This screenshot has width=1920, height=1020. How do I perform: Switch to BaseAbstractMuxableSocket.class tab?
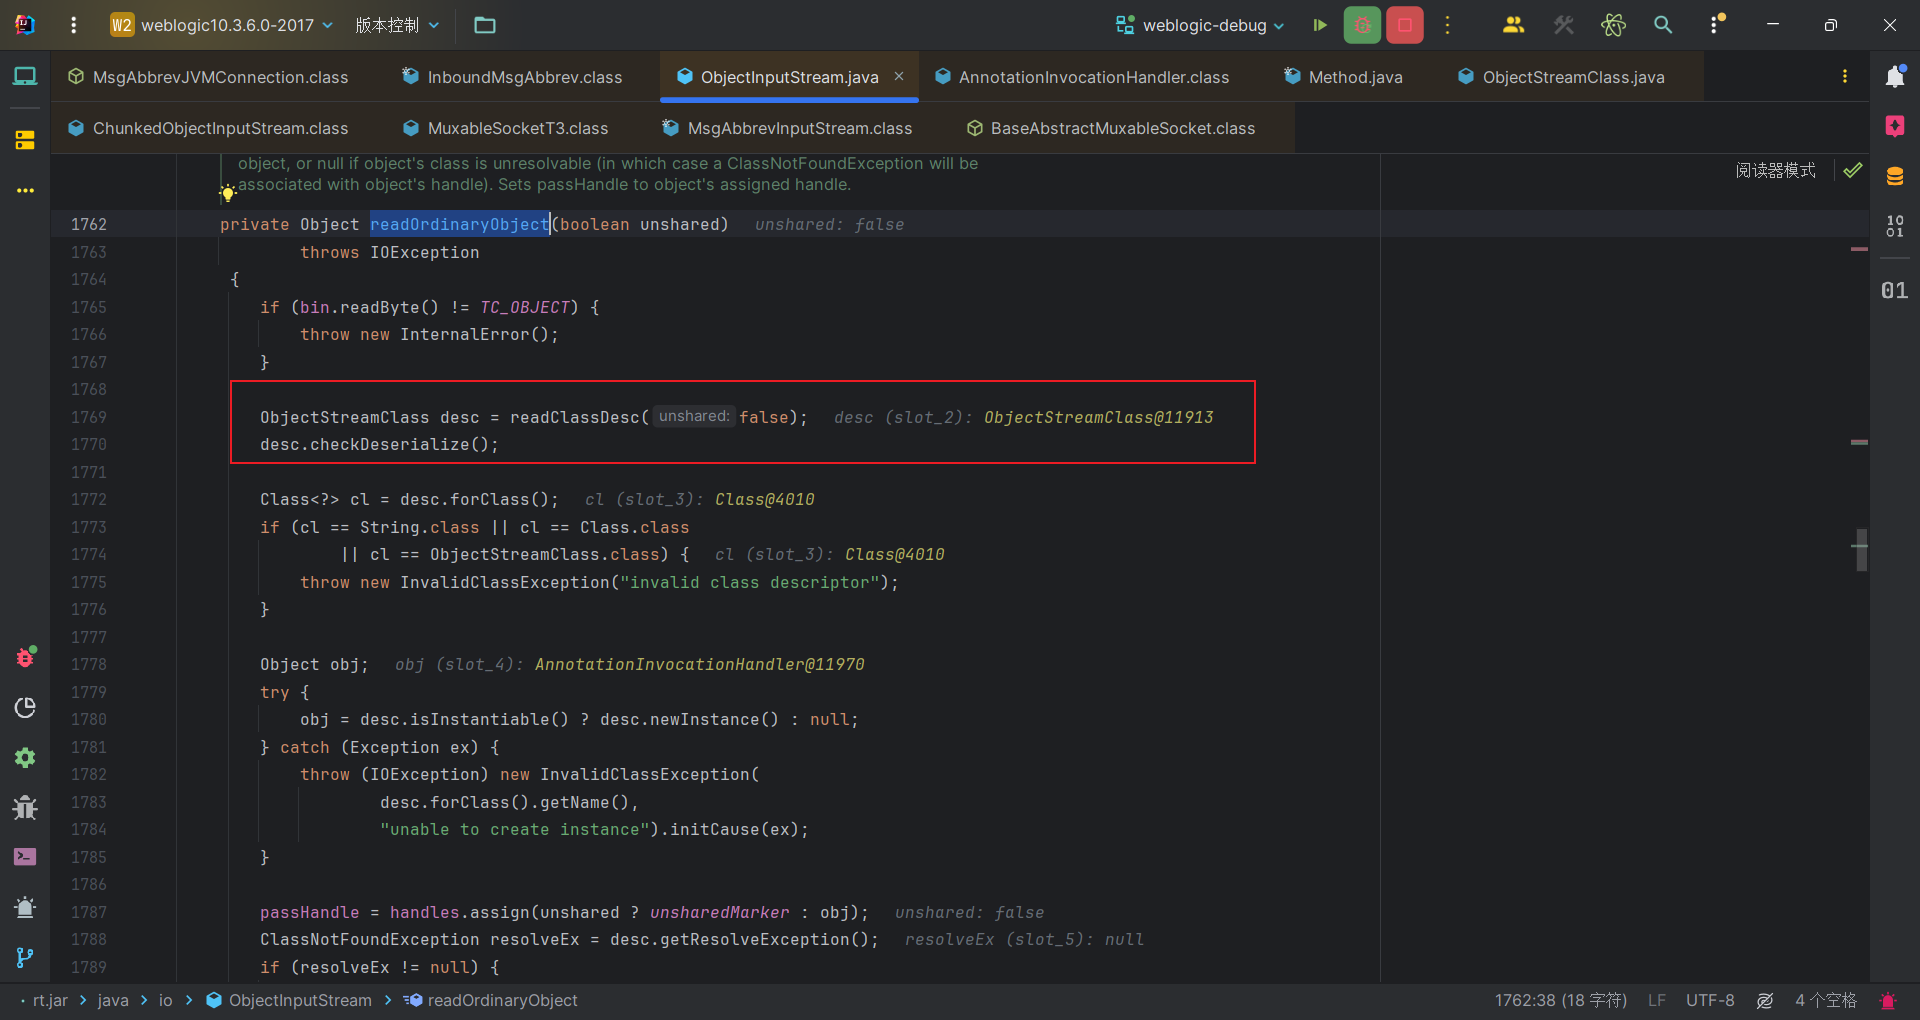(x=1111, y=128)
